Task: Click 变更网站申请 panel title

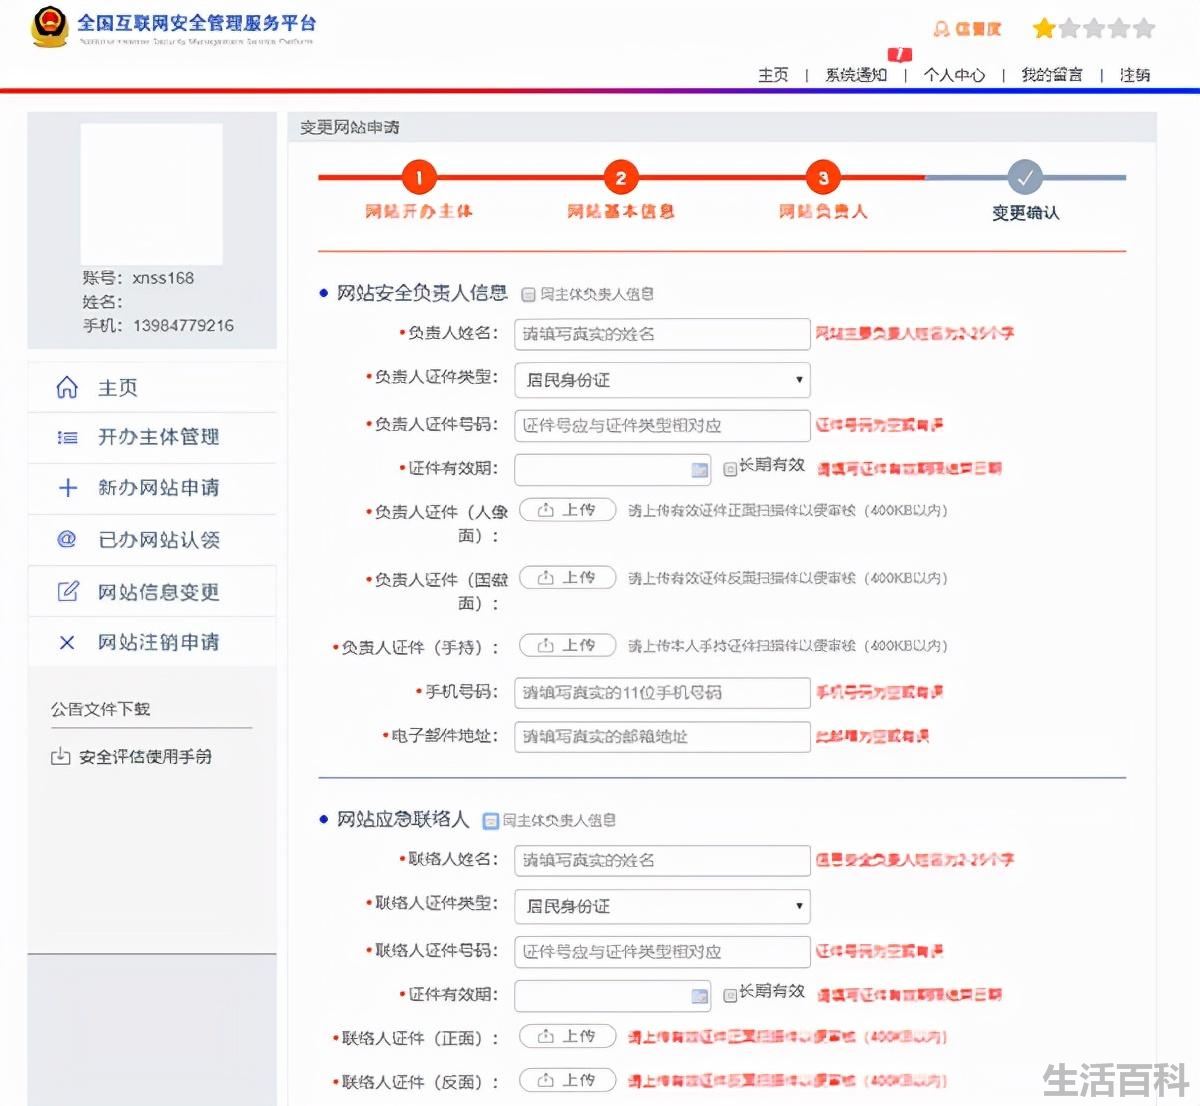Action: [x=349, y=127]
